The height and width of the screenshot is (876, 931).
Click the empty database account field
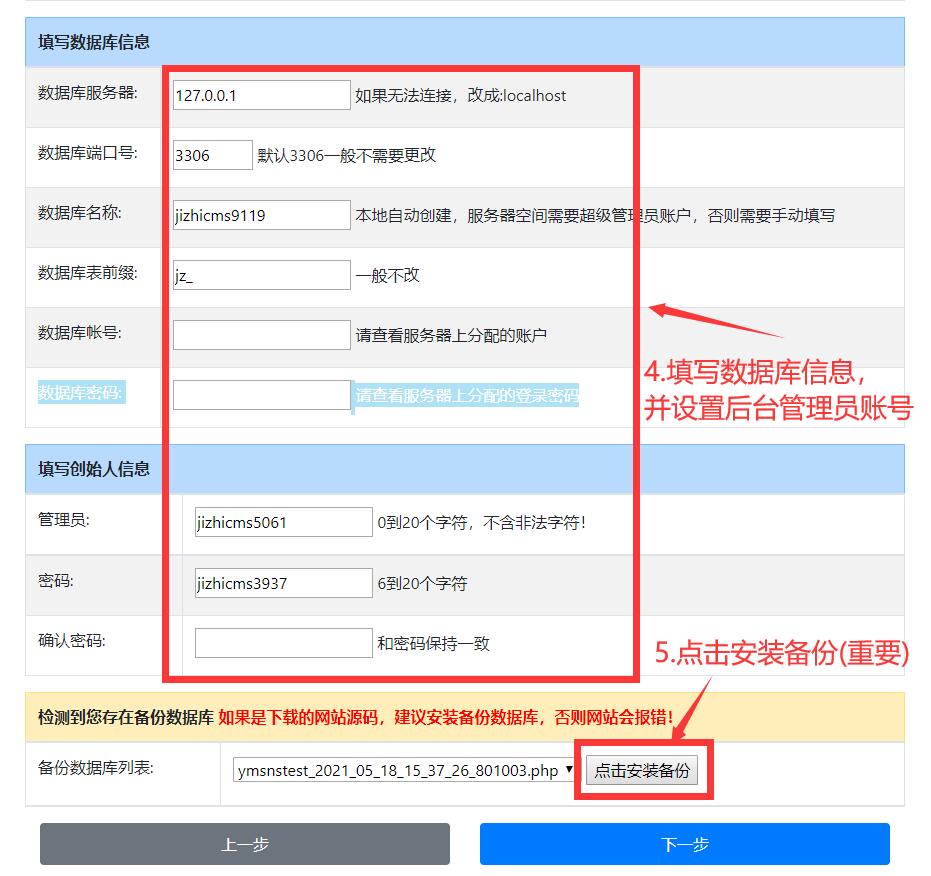261,335
